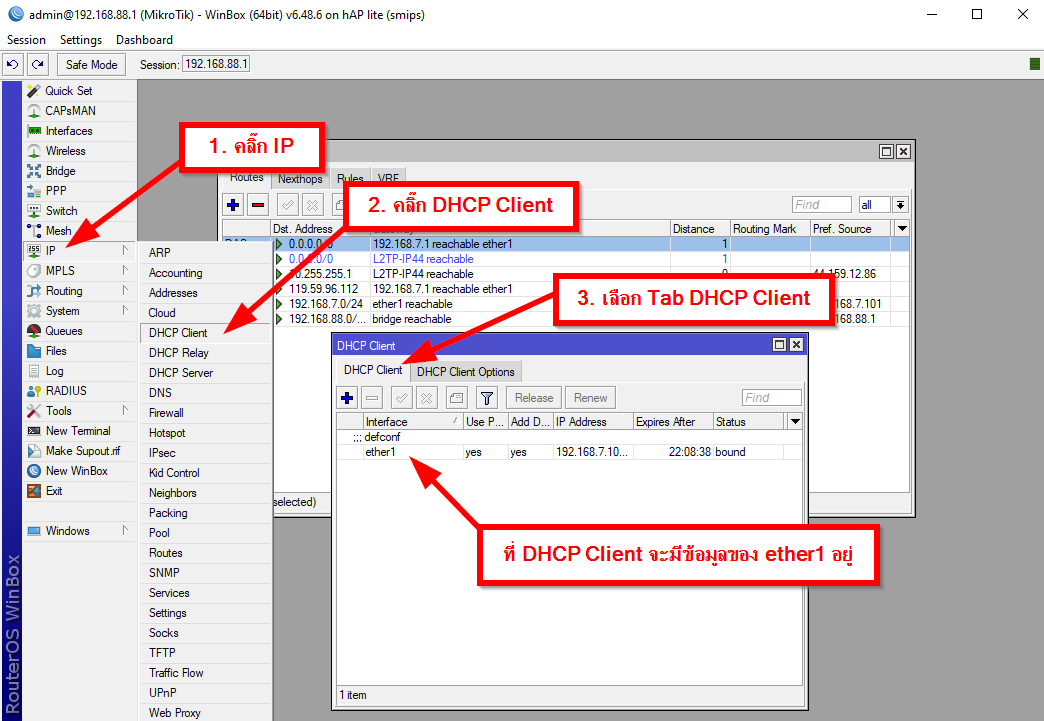The width and height of the screenshot is (1044, 721).
Task: Open Bridge in sidebar
Action: pos(79,170)
